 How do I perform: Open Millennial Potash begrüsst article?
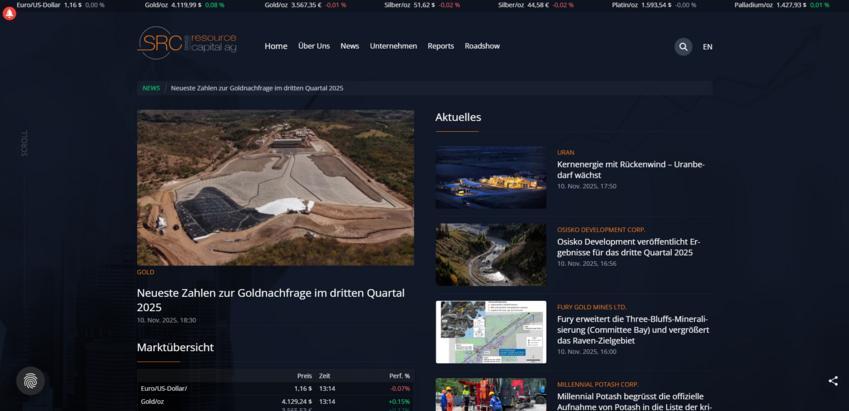pyautogui.click(x=634, y=401)
